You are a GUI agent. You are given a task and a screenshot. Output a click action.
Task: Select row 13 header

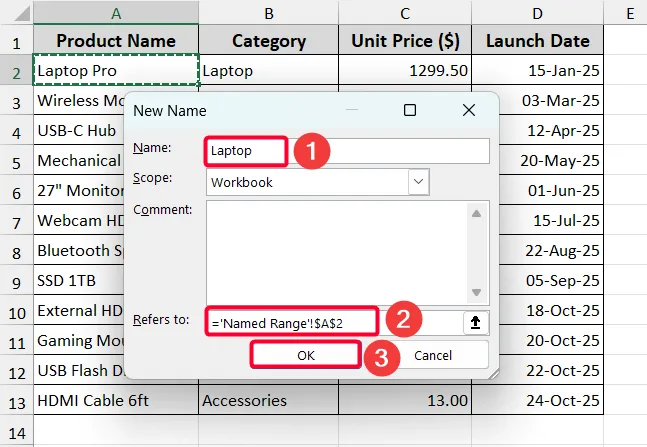17,402
